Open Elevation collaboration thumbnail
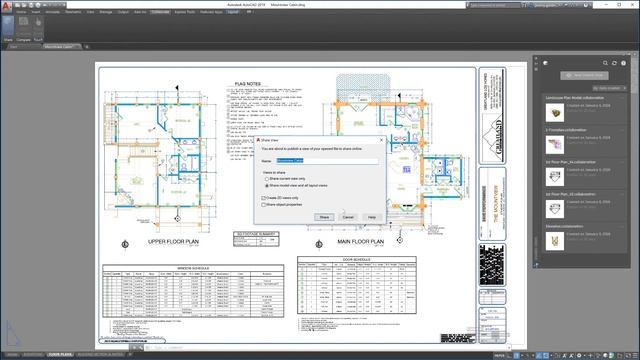The image size is (640, 360). tap(555, 241)
